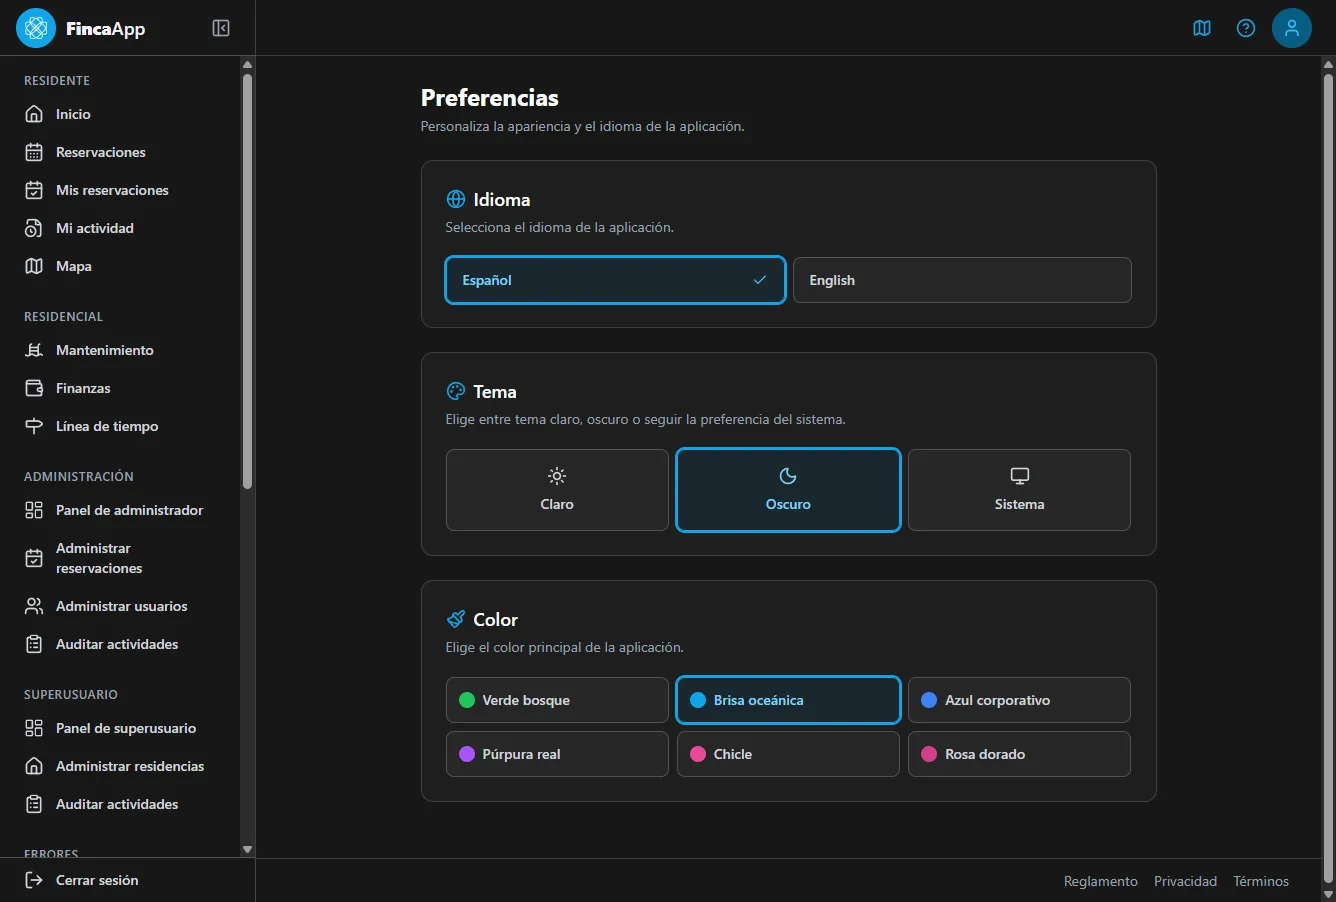Select English language option
The image size is (1336, 902).
[x=962, y=280]
